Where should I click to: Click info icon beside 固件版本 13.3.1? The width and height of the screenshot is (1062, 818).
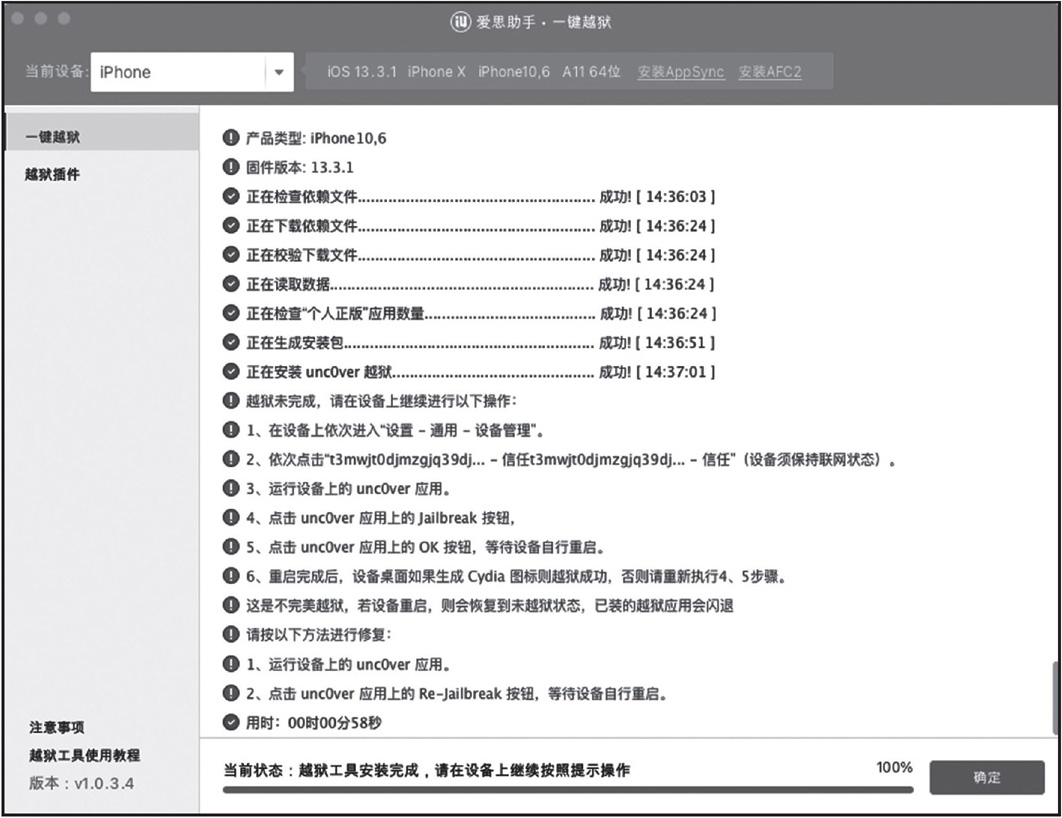231,167
